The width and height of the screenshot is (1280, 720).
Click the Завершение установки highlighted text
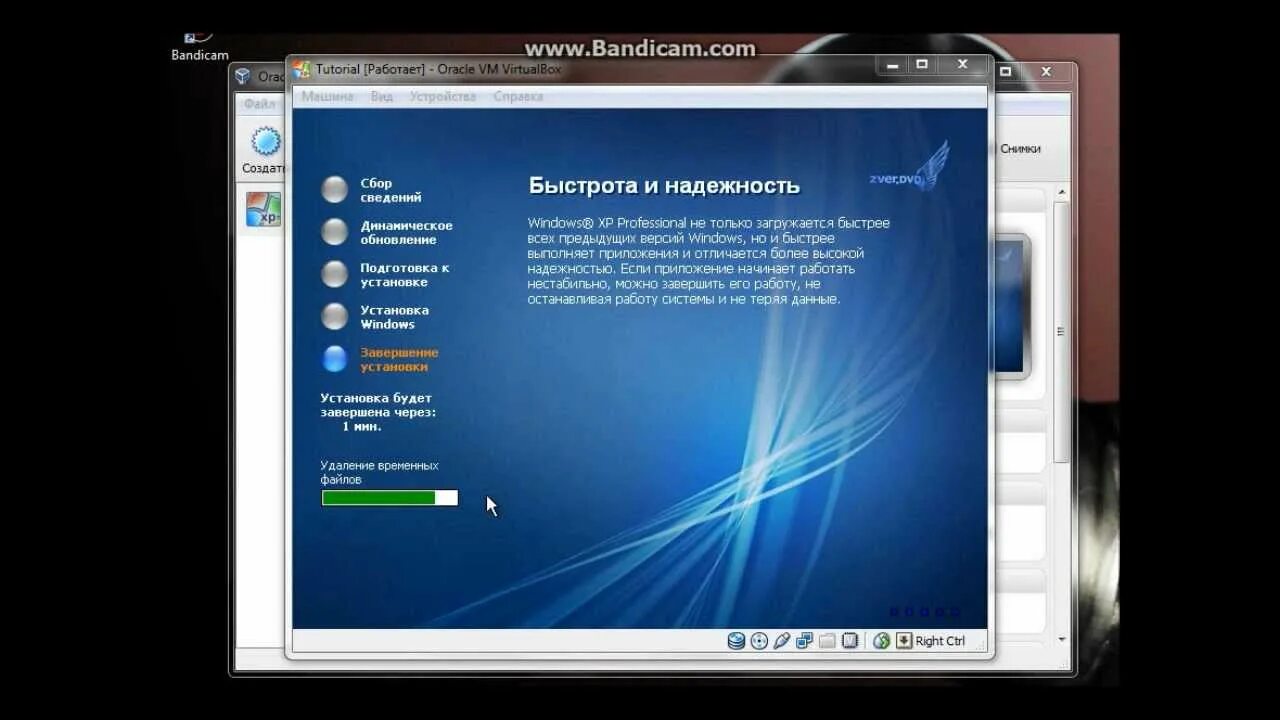coord(399,359)
